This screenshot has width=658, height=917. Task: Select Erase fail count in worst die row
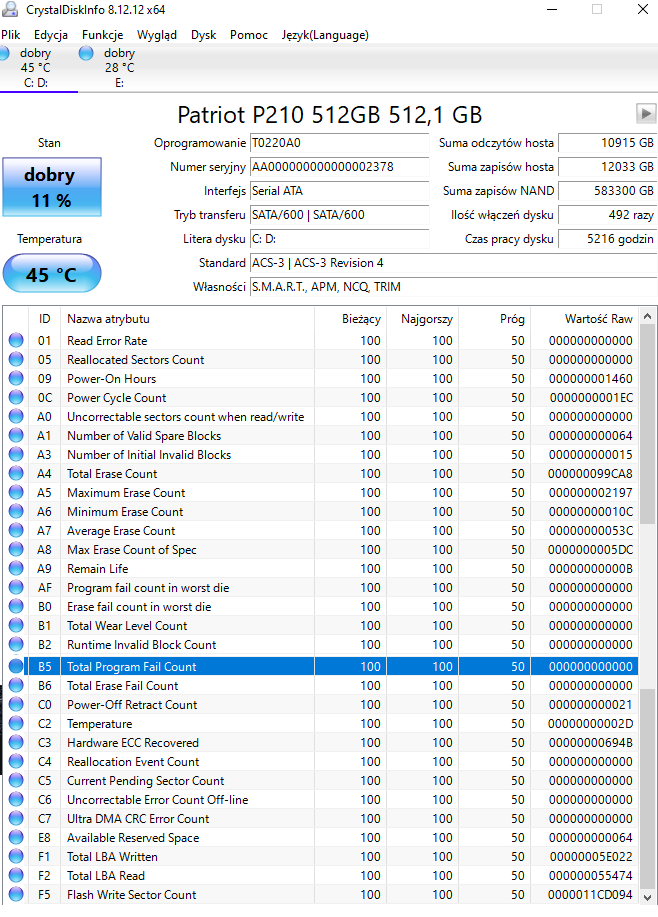click(x=321, y=606)
